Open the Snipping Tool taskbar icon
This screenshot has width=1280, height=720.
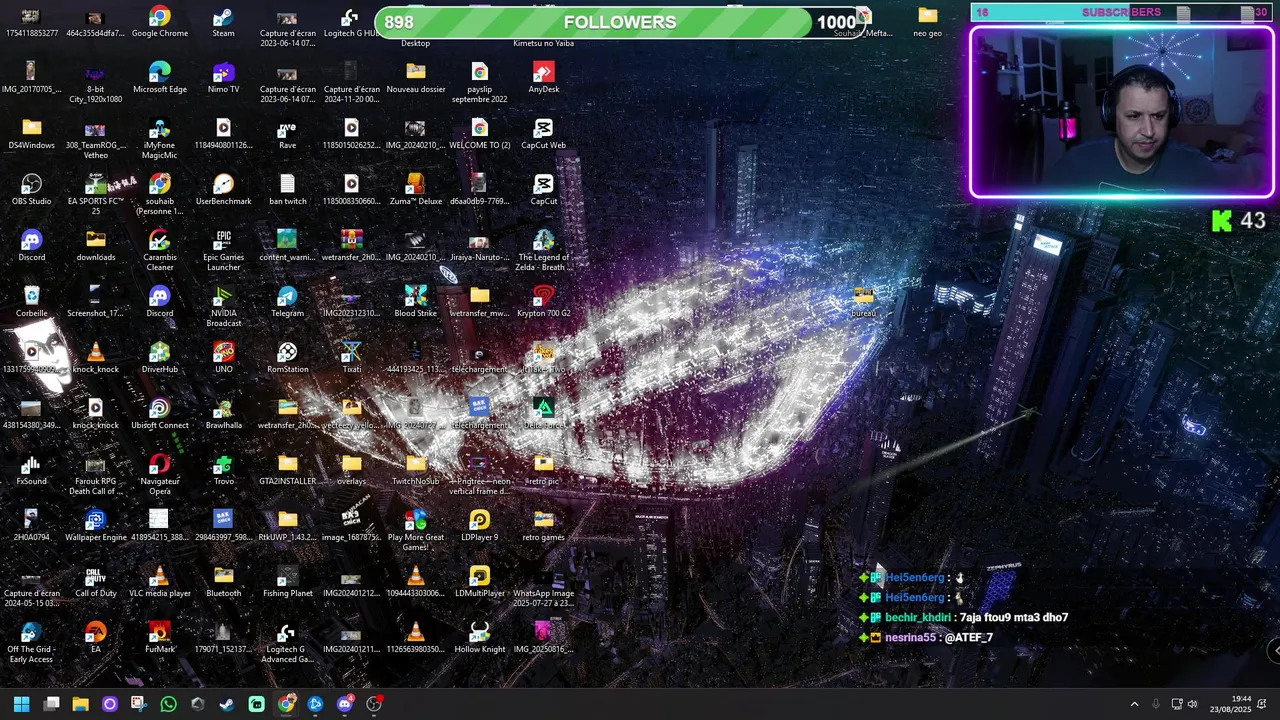click(x=138, y=704)
